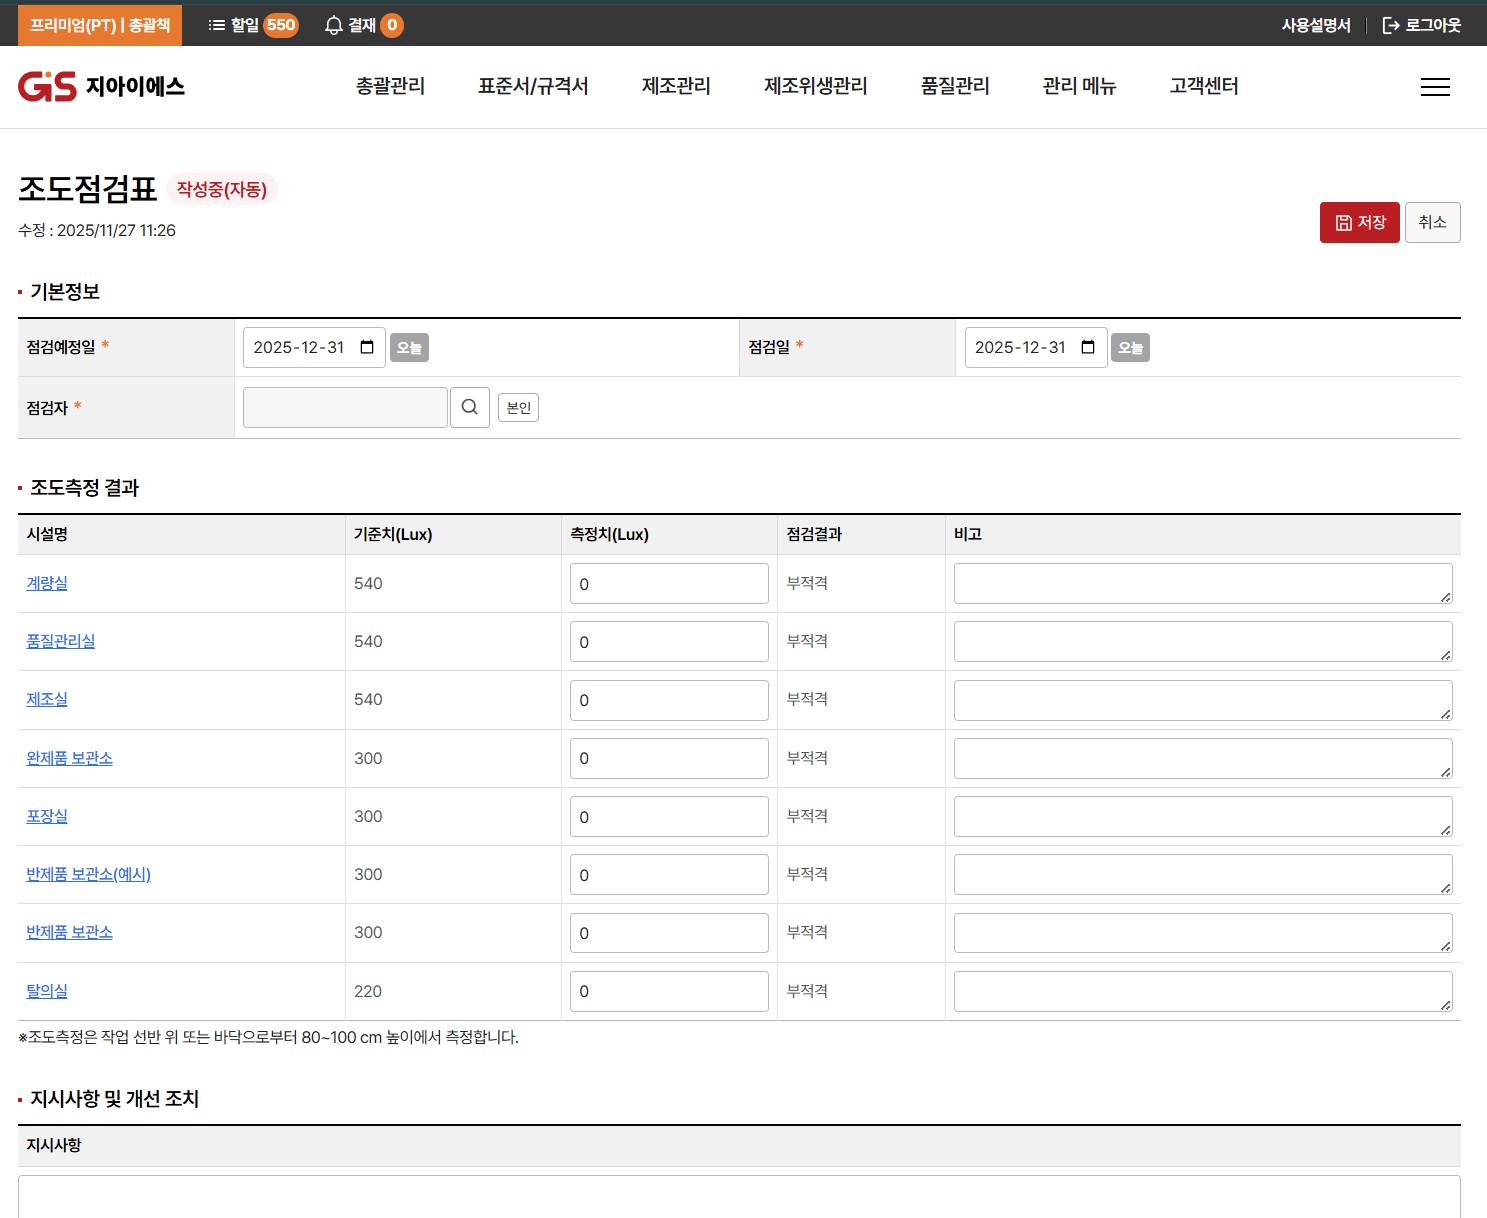Focus 비고 textarea for 계량실

click(1203, 584)
